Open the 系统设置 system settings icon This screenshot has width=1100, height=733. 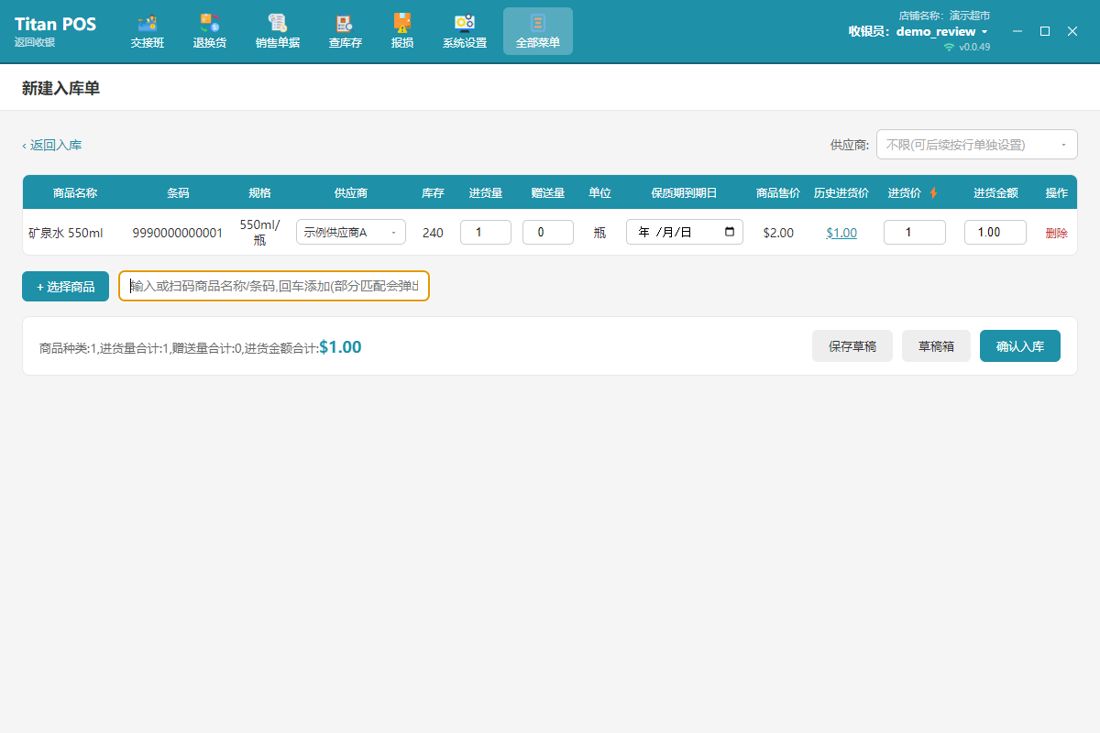(x=464, y=32)
